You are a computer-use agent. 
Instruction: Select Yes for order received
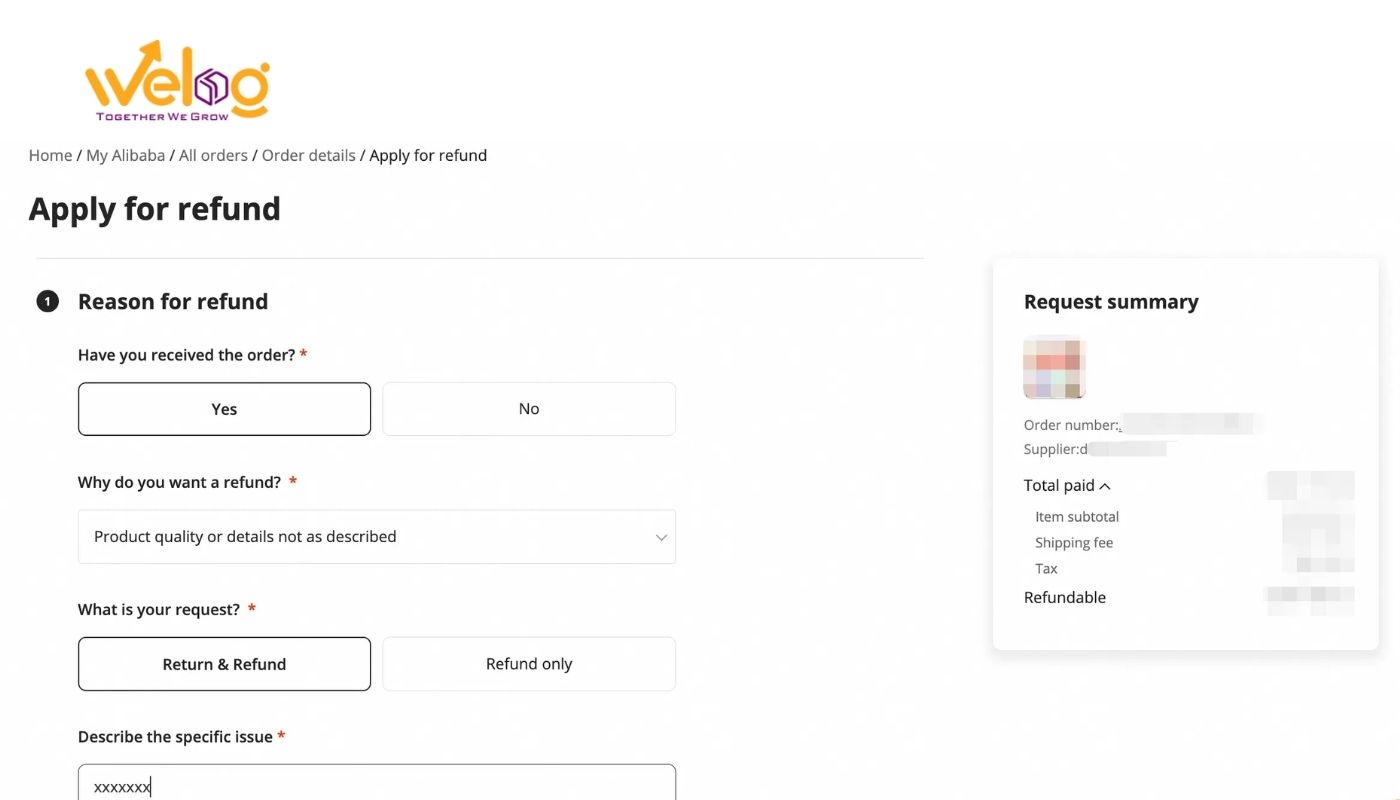click(x=224, y=409)
